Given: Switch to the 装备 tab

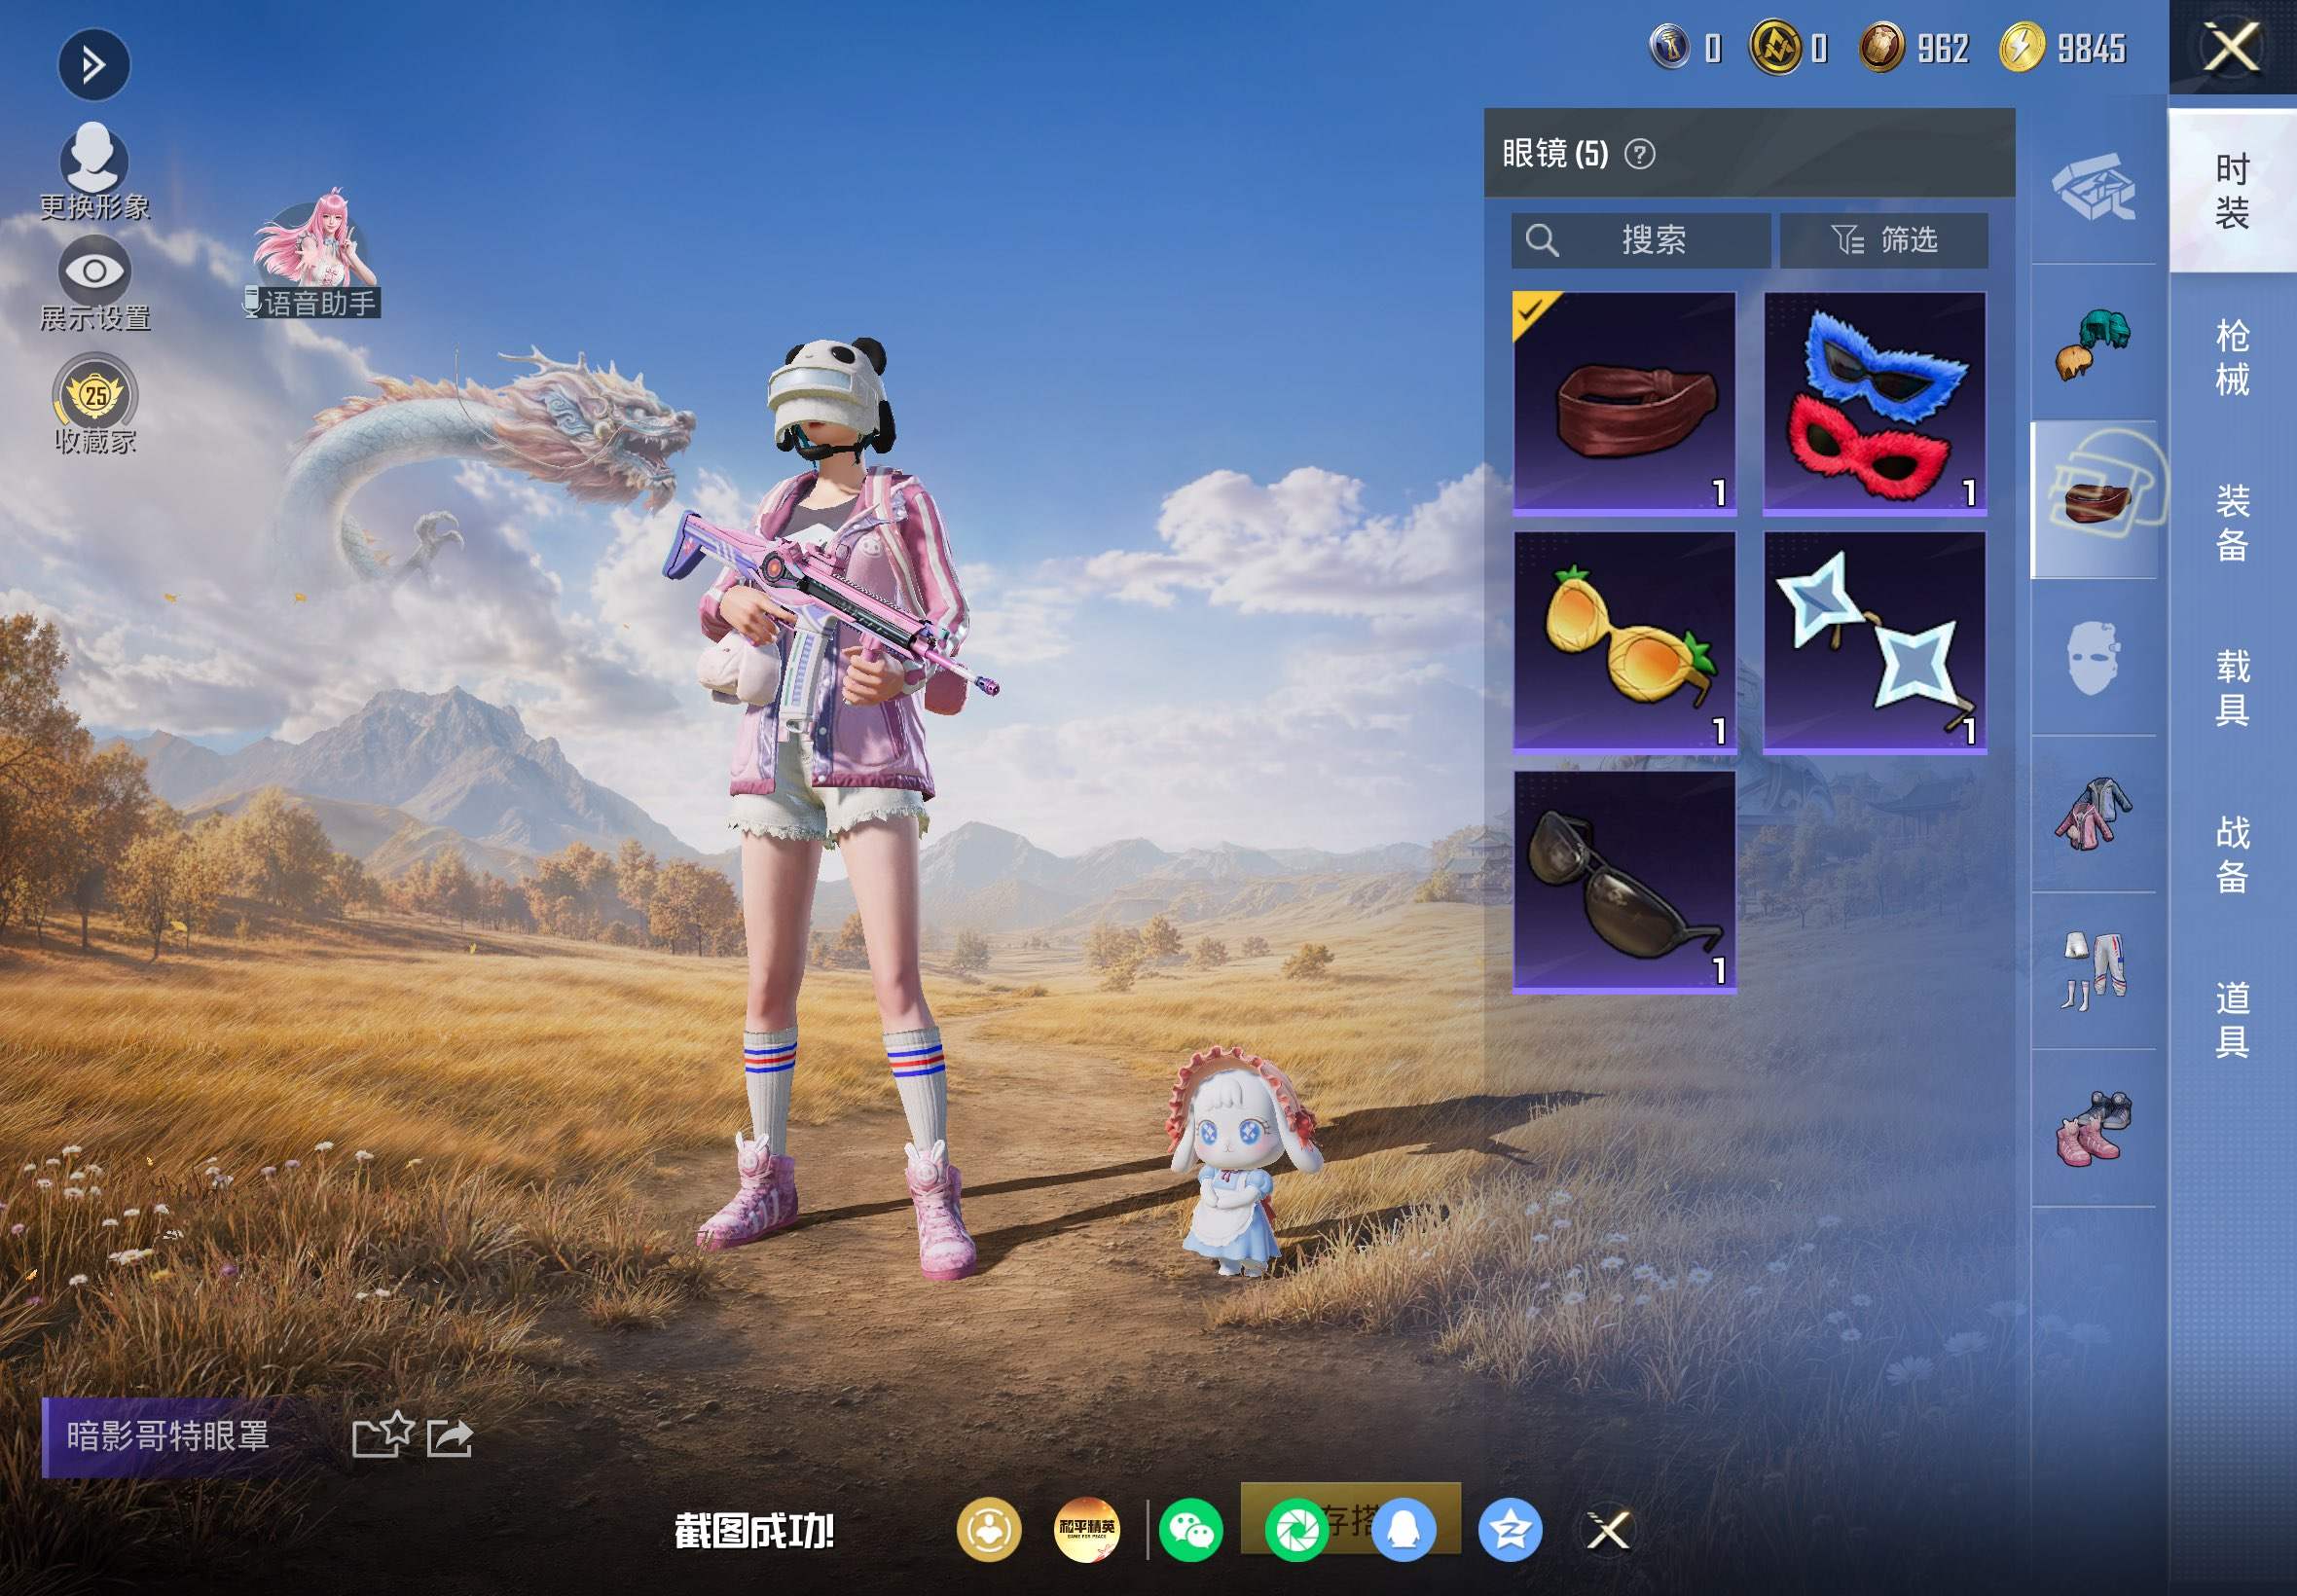Looking at the screenshot, I should click(2232, 523).
